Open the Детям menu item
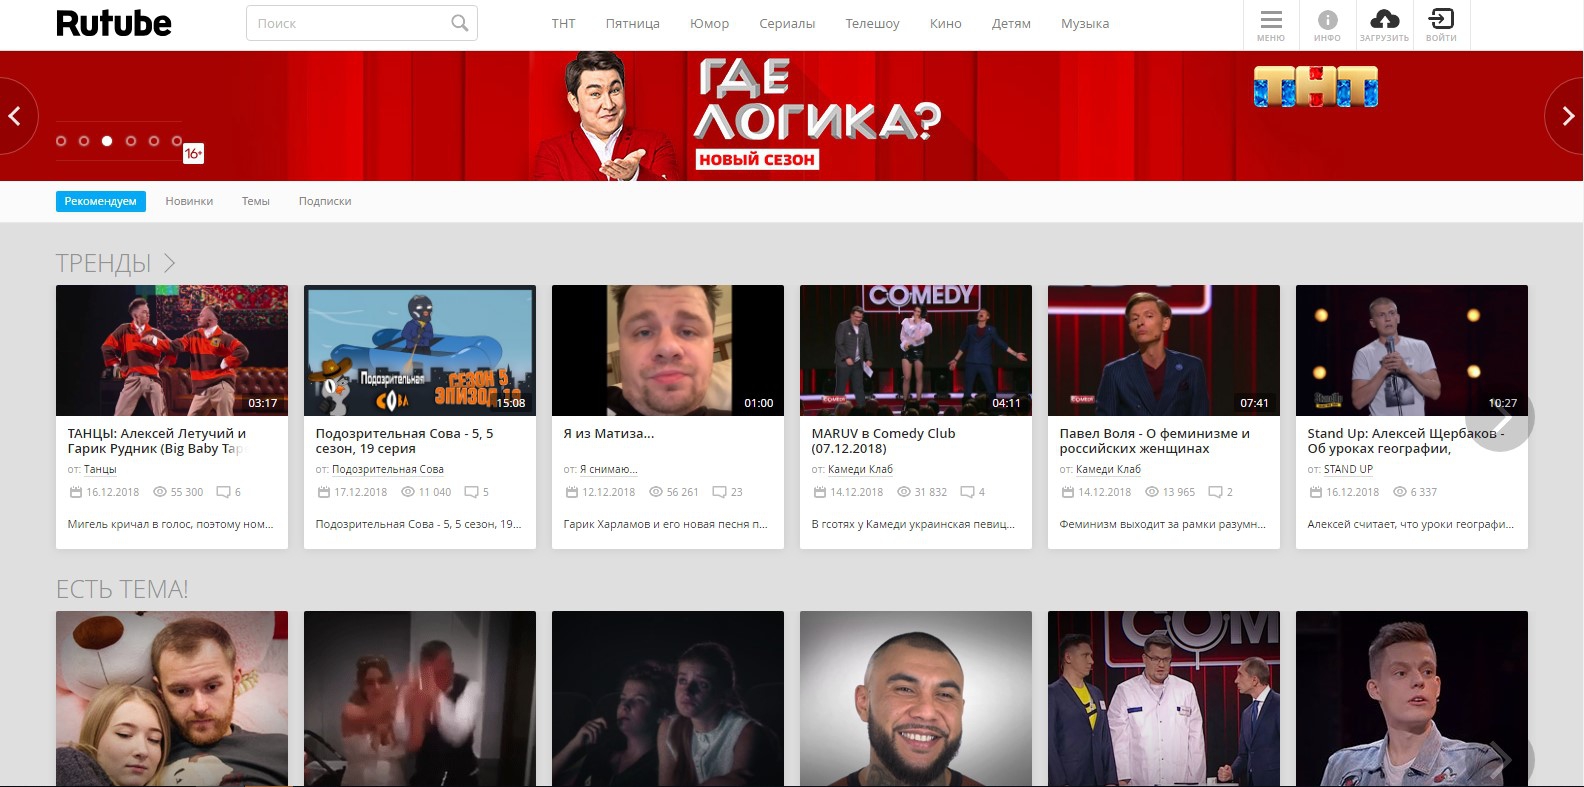 1011,23
